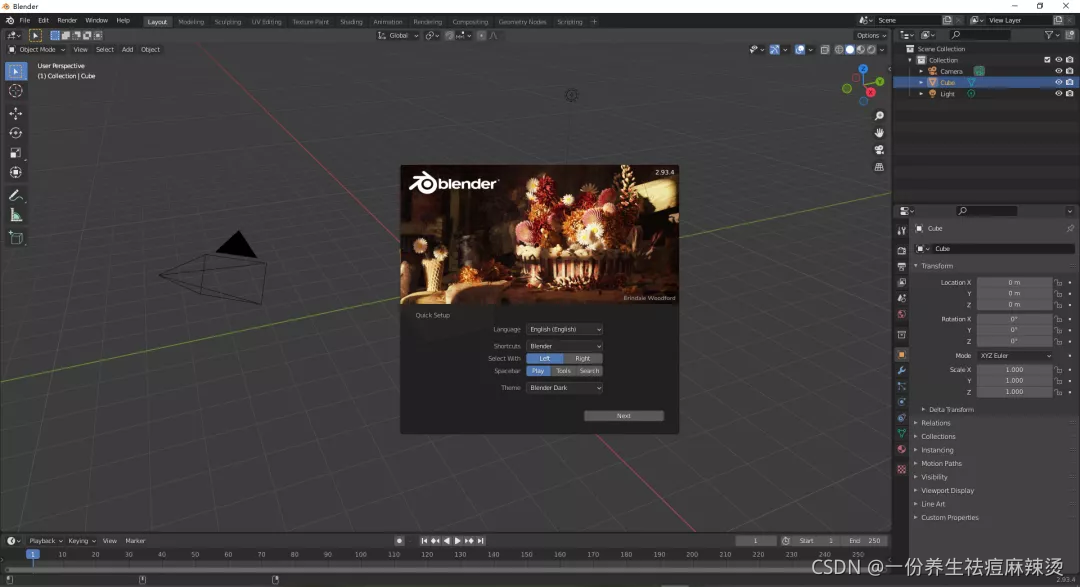Open the Material properties tab icon

click(x=902, y=449)
